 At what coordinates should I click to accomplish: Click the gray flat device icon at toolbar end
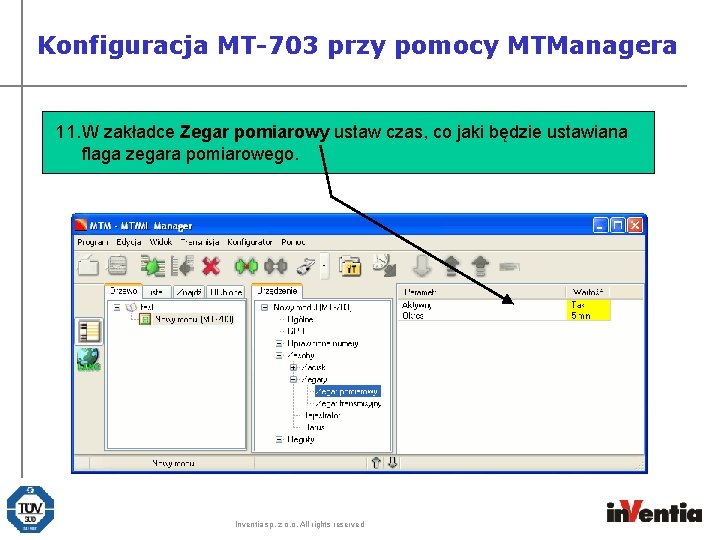tap(509, 266)
